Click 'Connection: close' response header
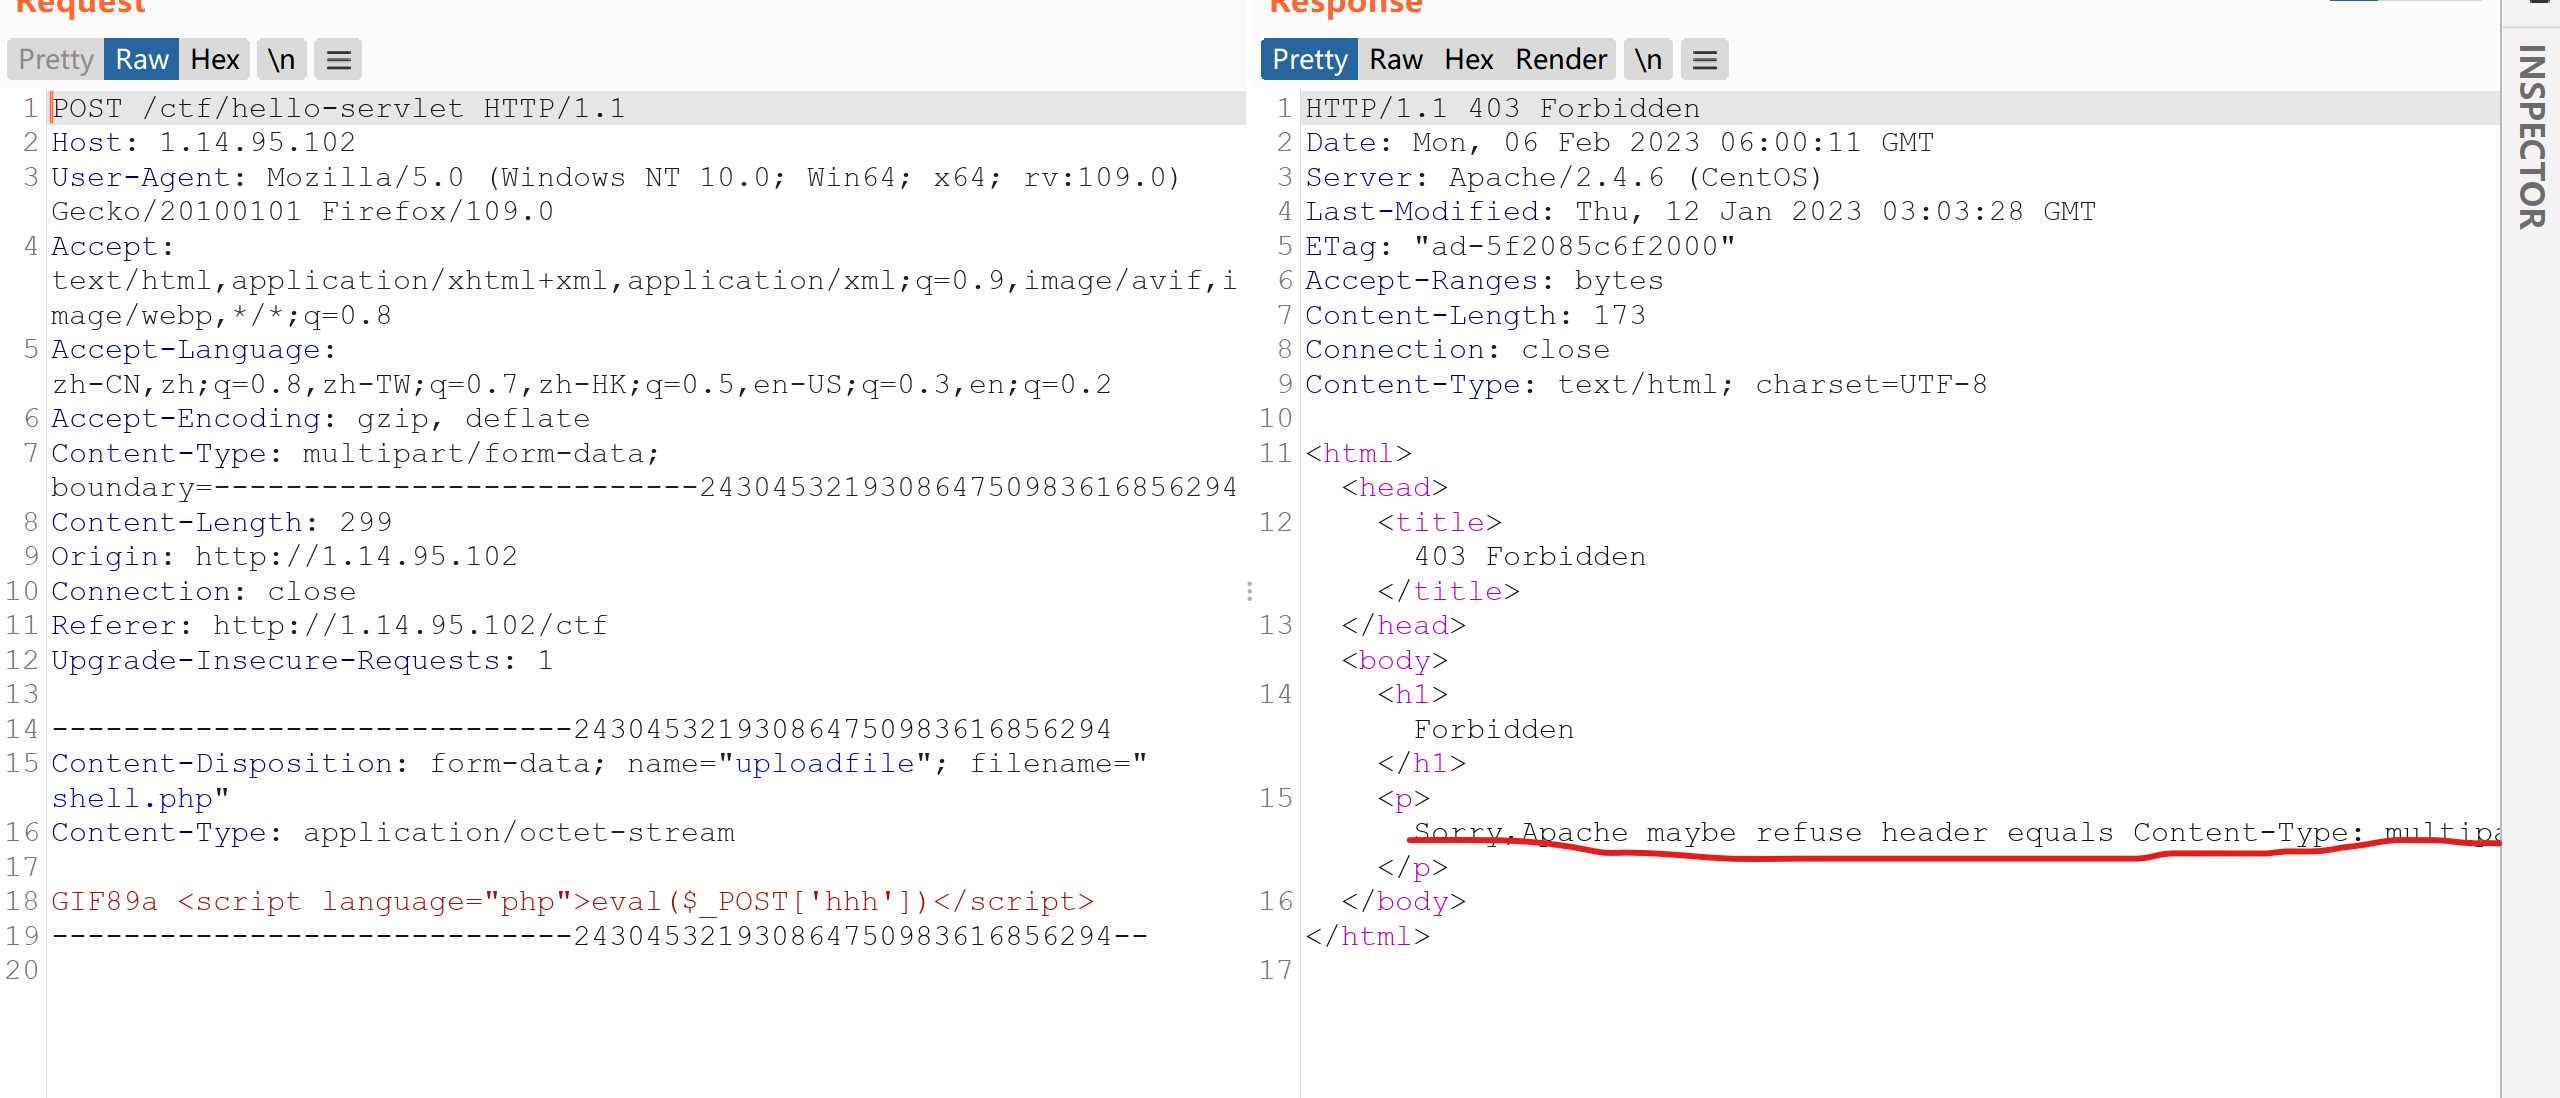This screenshot has width=2560, height=1098. pos(1458,349)
